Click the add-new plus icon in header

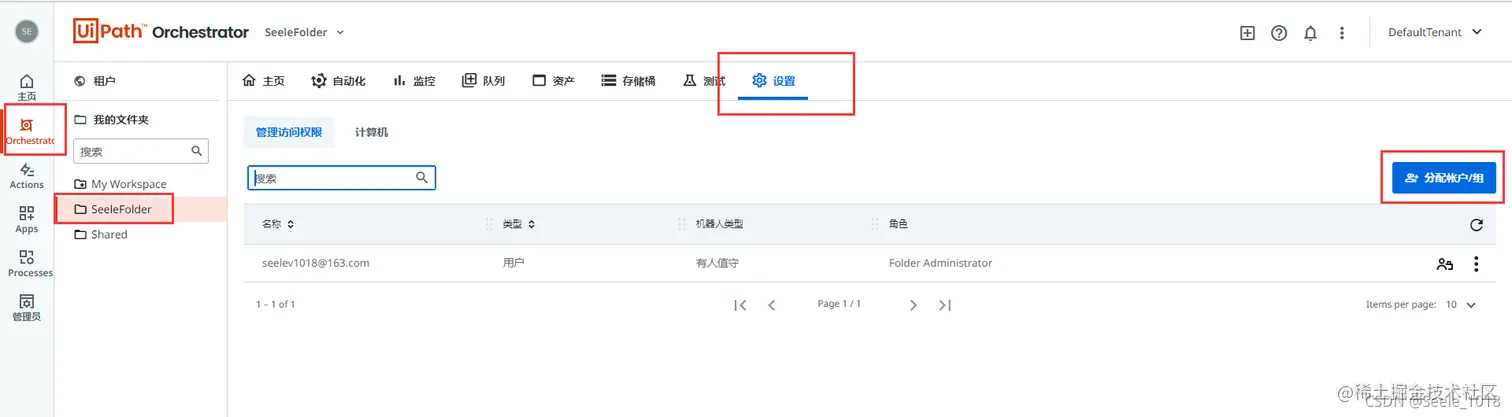pyautogui.click(x=1247, y=32)
